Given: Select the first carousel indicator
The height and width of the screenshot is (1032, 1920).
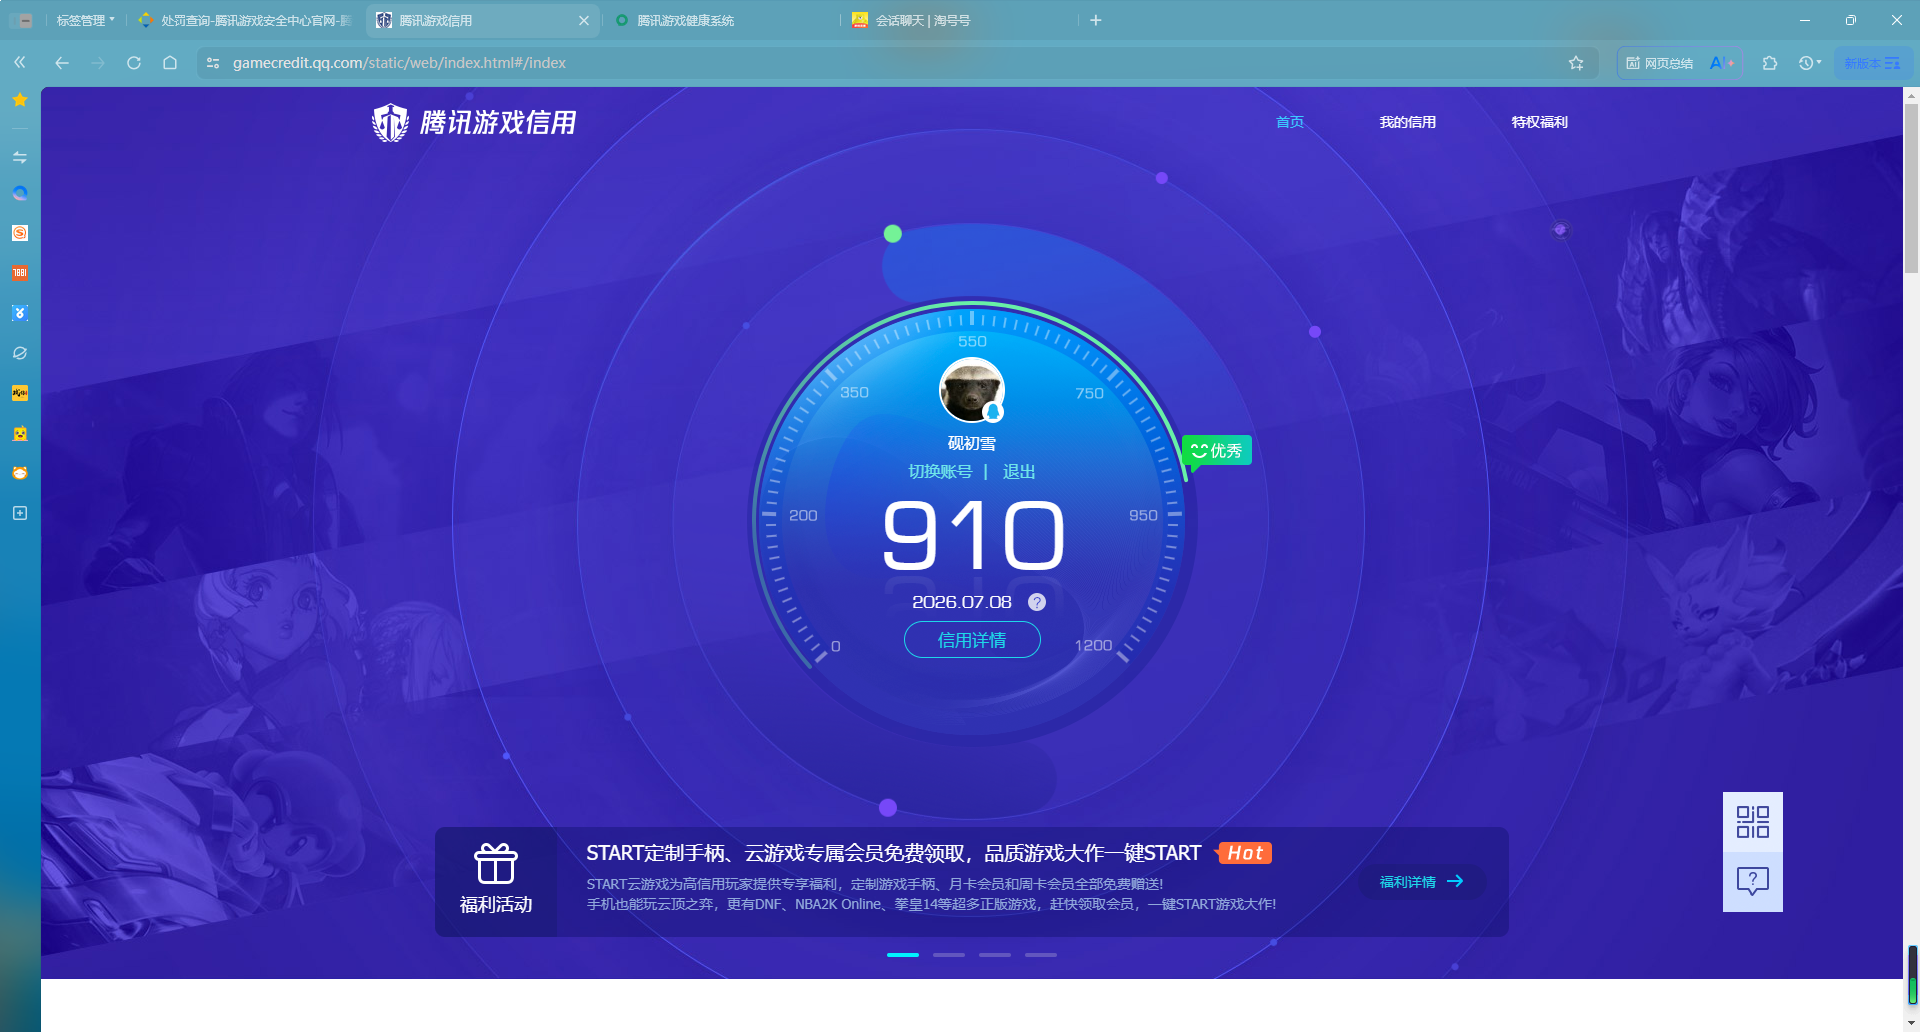Looking at the screenshot, I should [x=903, y=955].
